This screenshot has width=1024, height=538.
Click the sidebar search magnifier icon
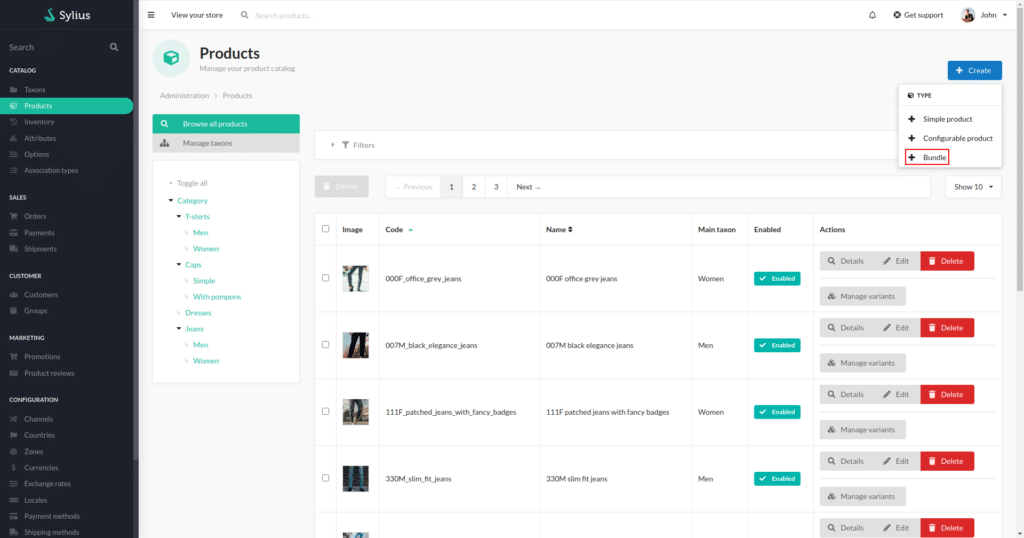(114, 47)
